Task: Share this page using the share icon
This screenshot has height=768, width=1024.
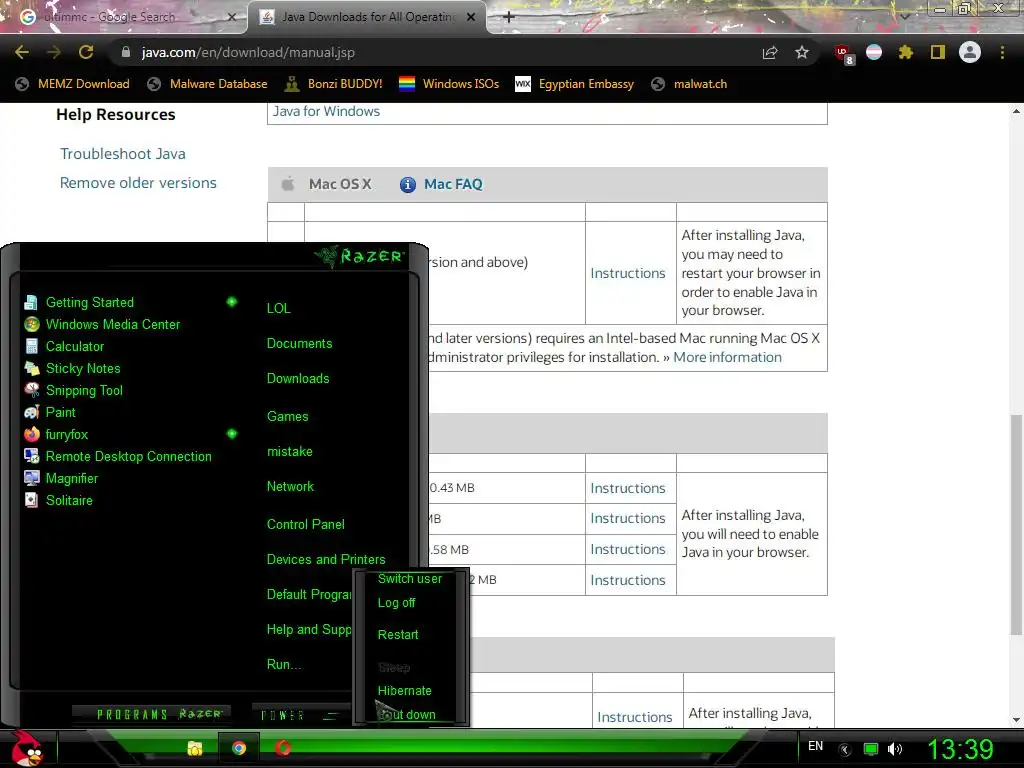Action: pos(770,53)
